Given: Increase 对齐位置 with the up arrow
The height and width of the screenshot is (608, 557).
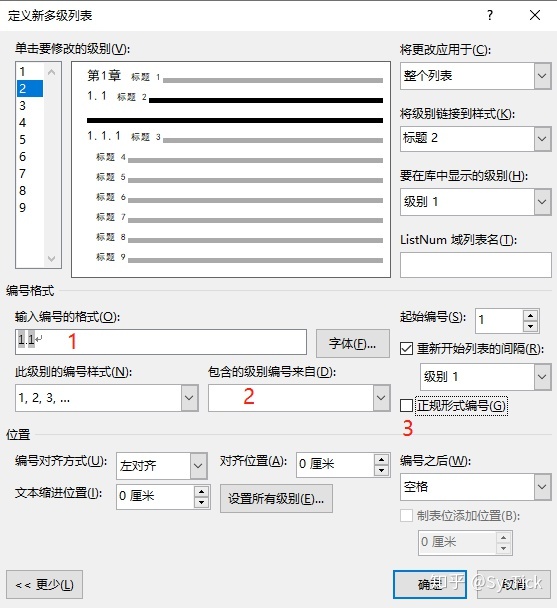Looking at the screenshot, I should pyautogui.click(x=382, y=459).
